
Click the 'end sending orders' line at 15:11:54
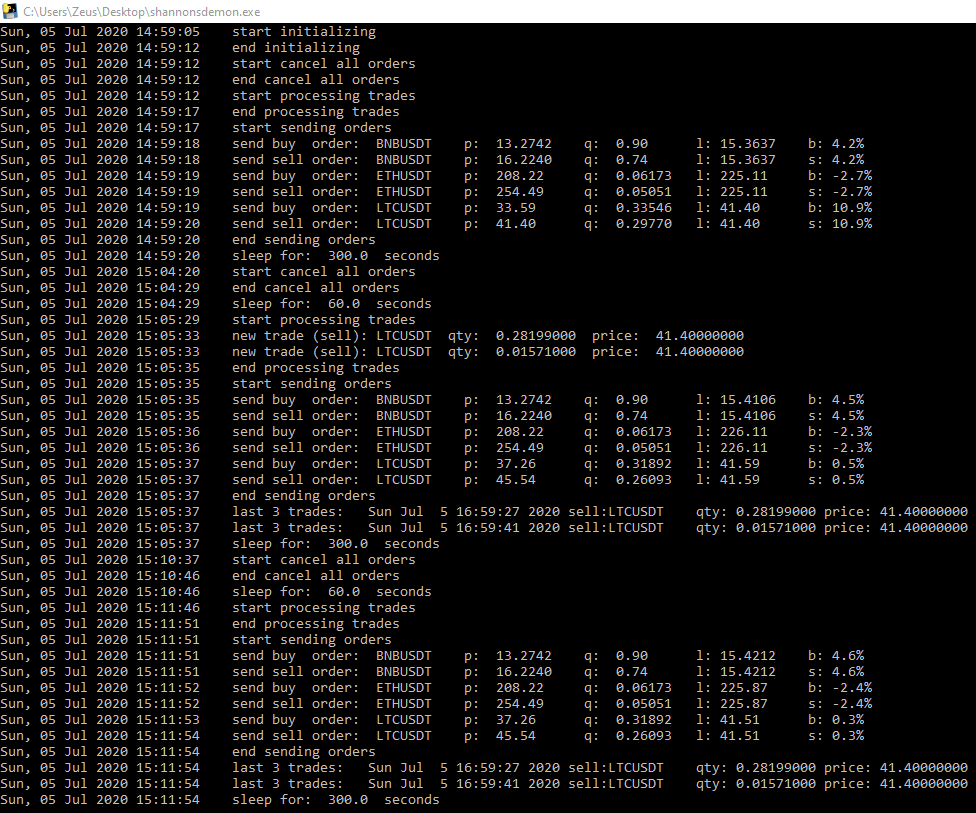(303, 751)
